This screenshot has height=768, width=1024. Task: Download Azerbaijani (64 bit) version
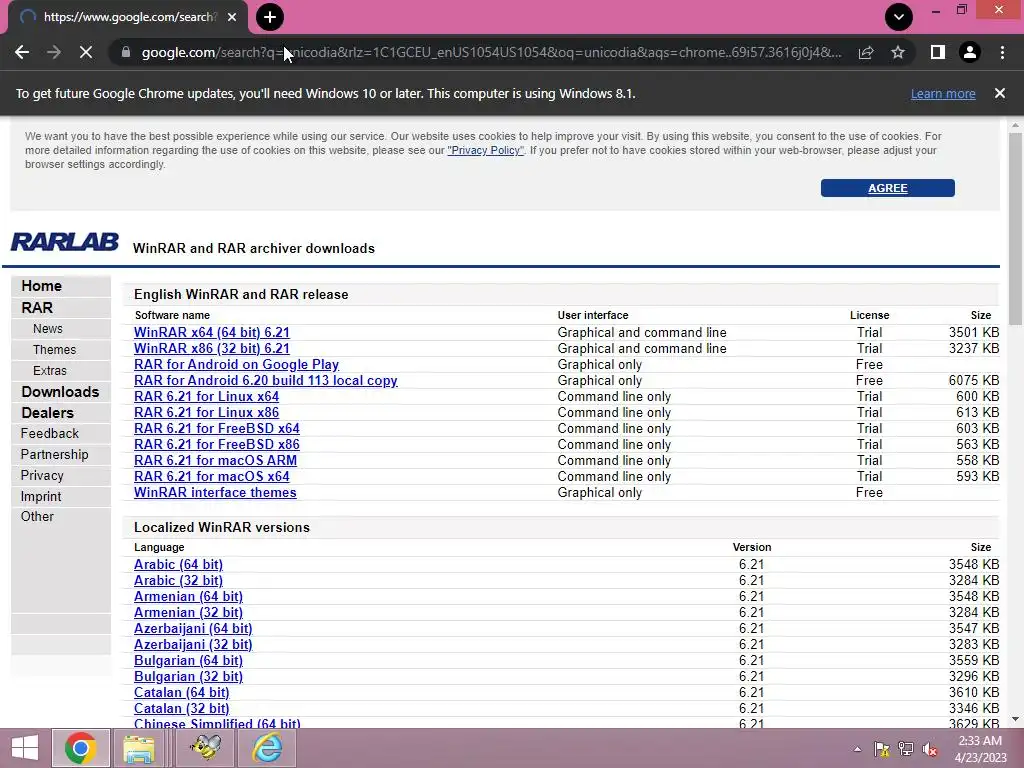point(193,628)
